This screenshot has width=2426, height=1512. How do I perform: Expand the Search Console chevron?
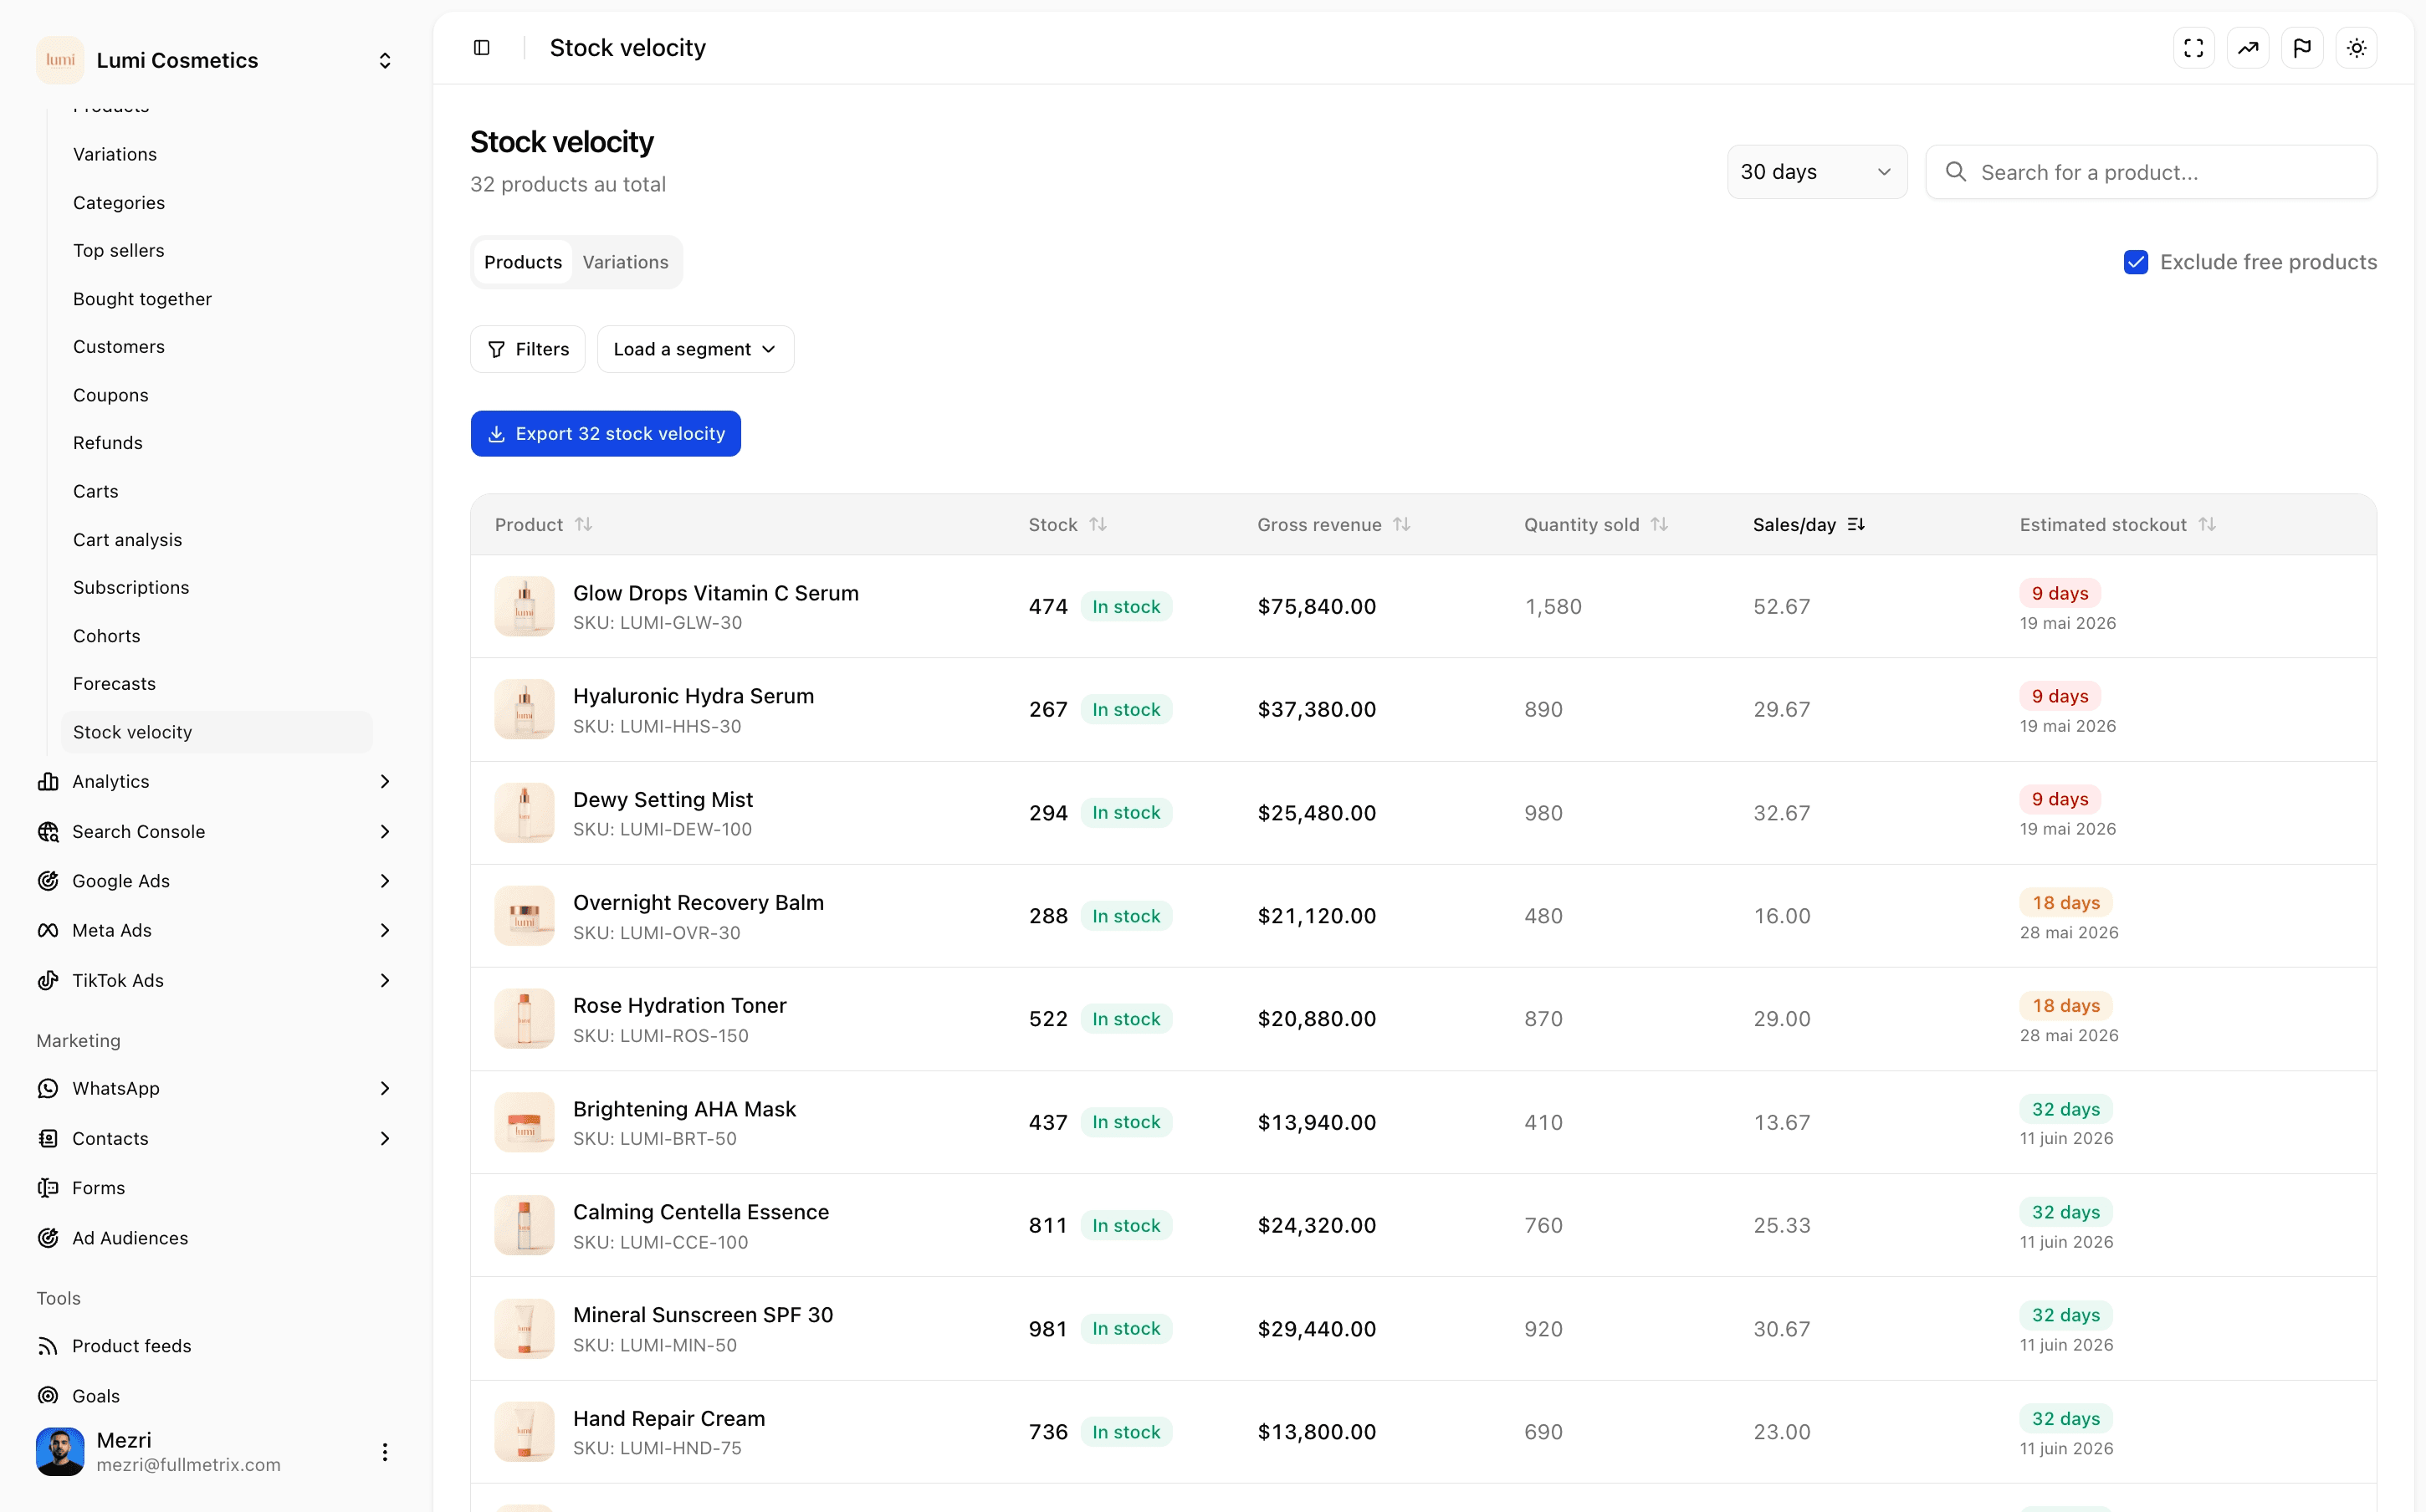[385, 832]
